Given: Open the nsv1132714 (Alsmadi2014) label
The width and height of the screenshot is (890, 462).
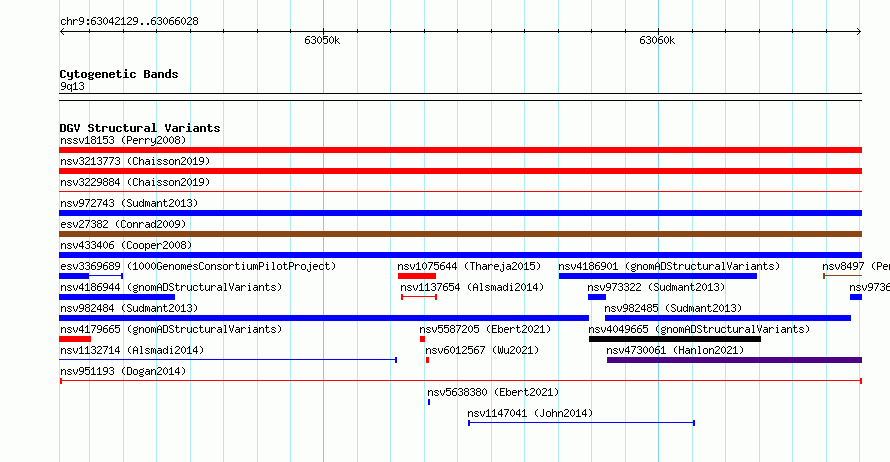Looking at the screenshot, I should 132,350.
